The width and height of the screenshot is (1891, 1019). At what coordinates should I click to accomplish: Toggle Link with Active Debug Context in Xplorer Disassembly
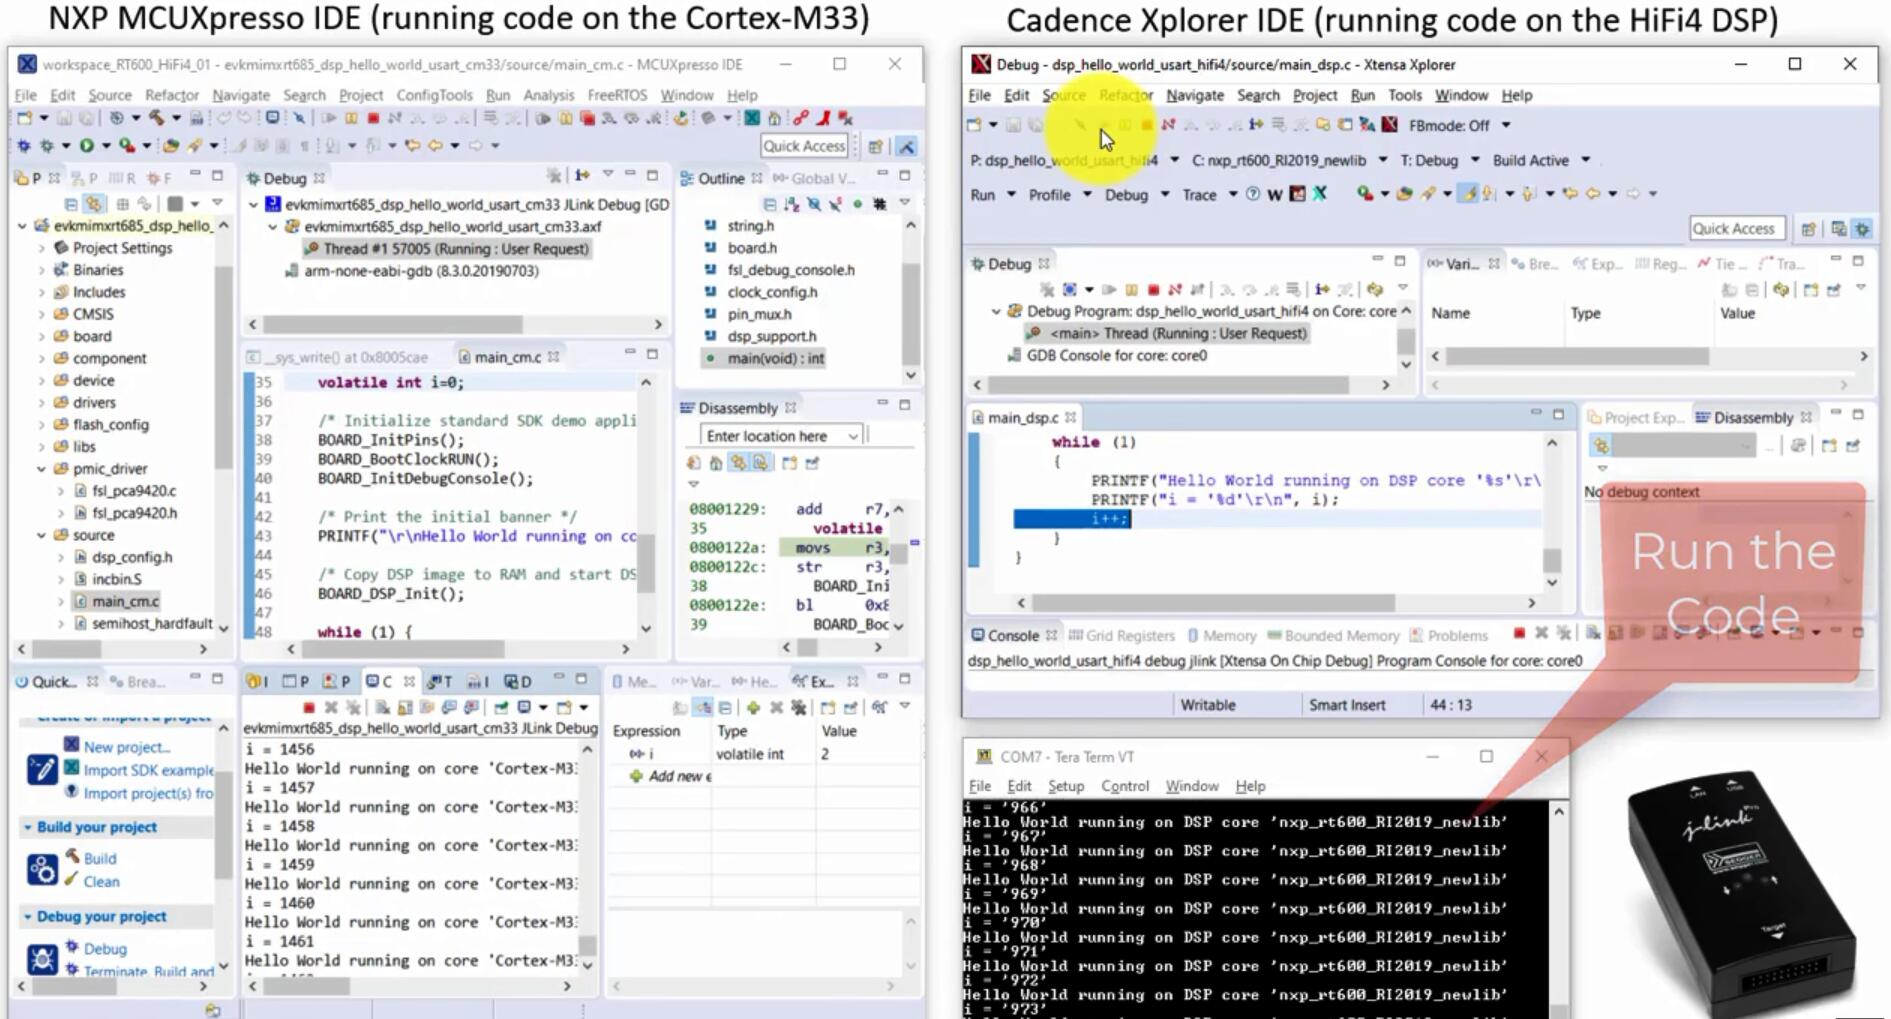[x=1602, y=446]
